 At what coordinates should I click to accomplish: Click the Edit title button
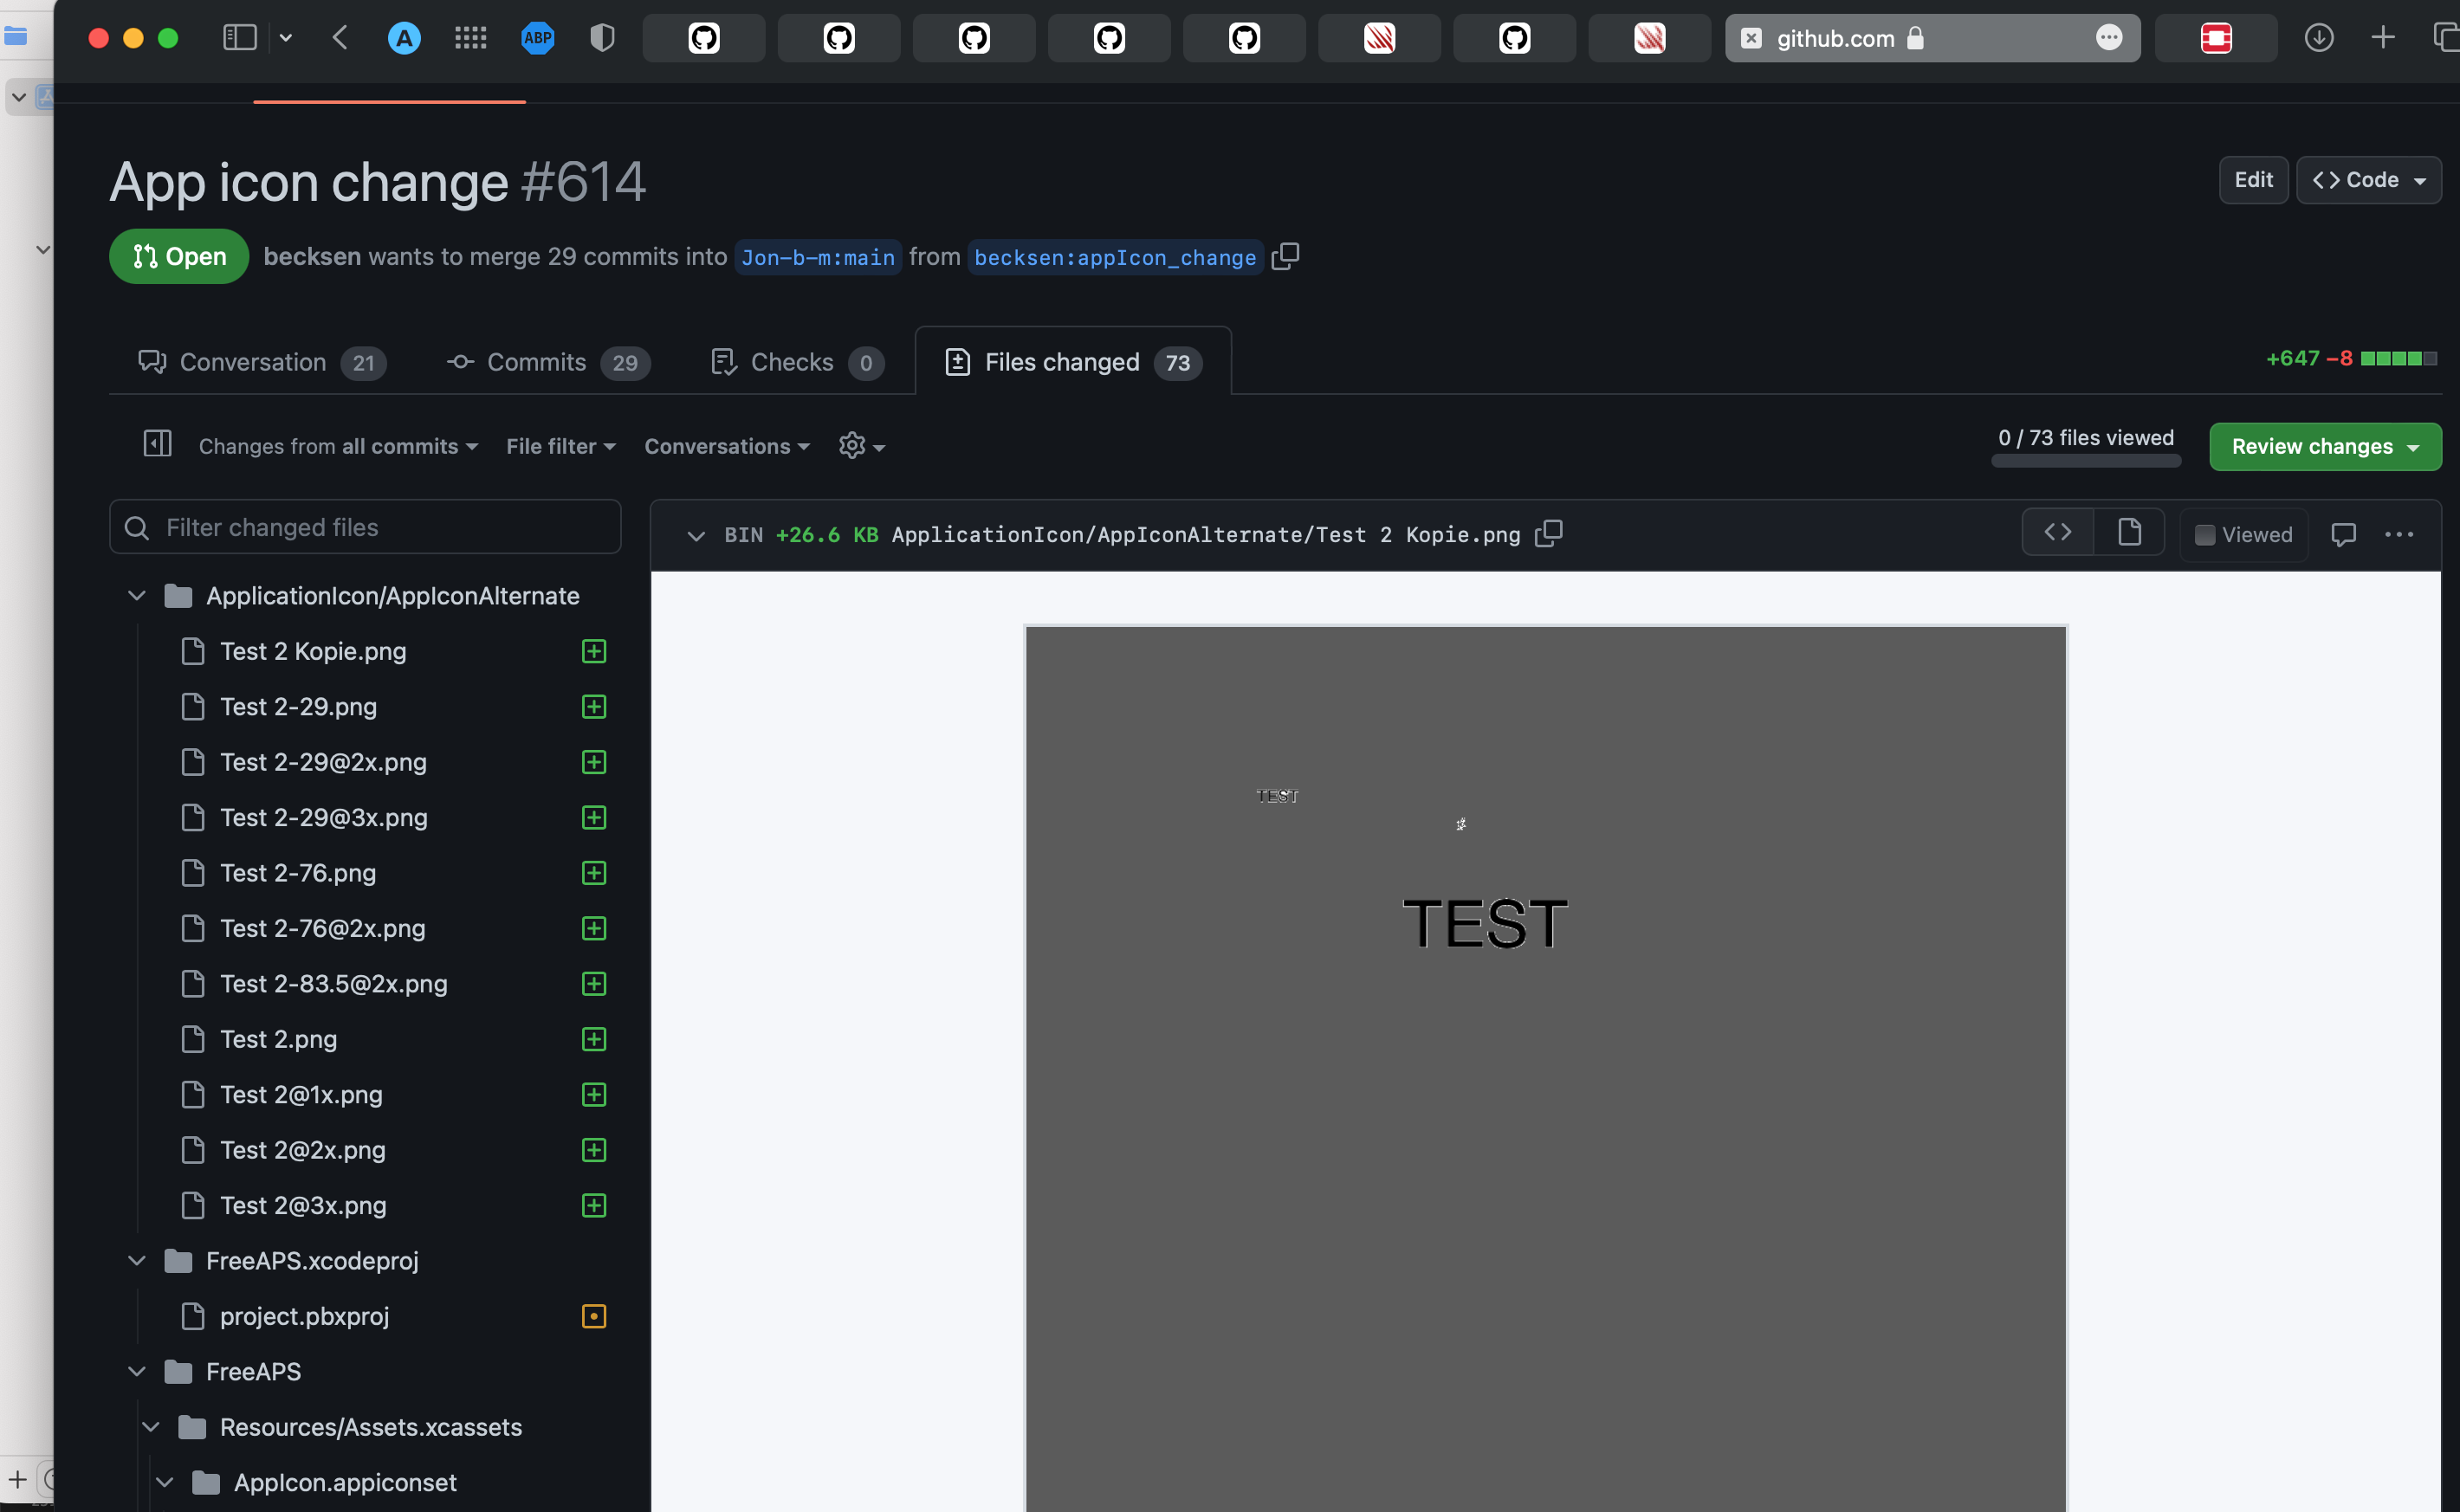(2252, 180)
